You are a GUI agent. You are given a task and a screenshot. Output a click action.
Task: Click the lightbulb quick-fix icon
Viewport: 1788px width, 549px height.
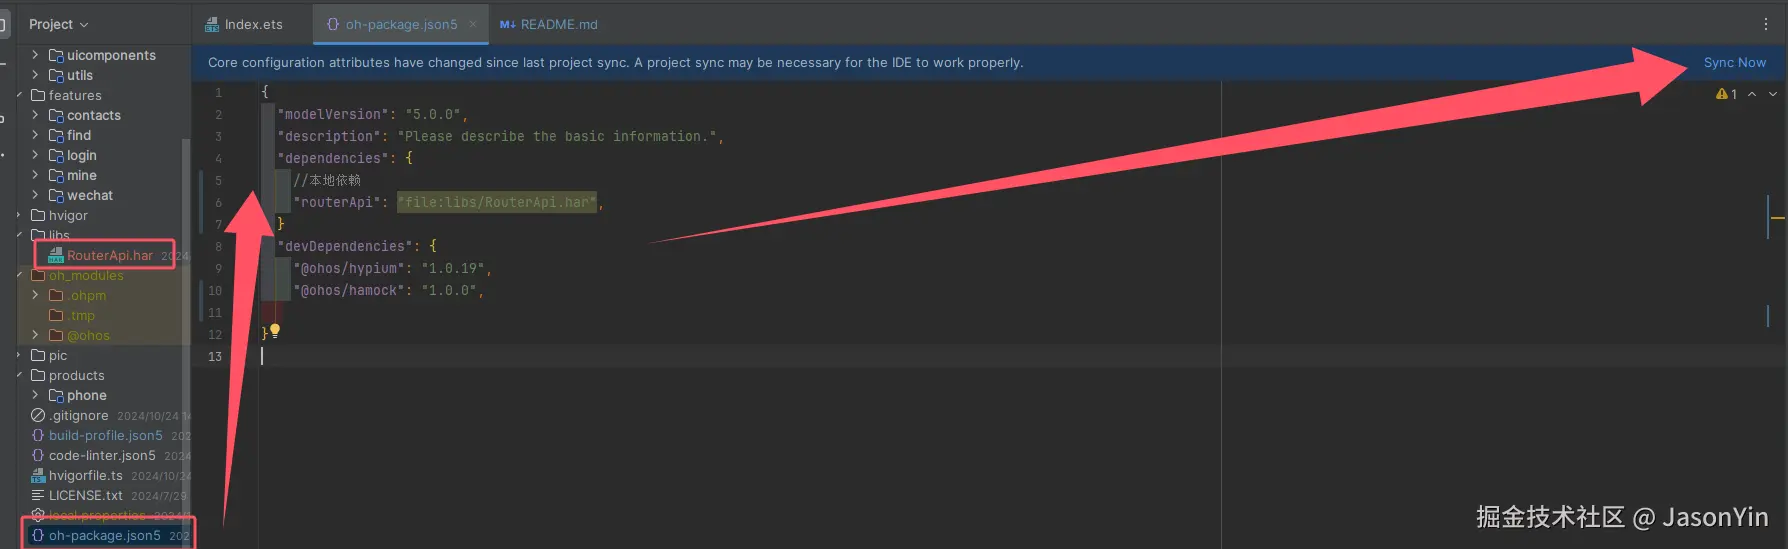coord(275,330)
